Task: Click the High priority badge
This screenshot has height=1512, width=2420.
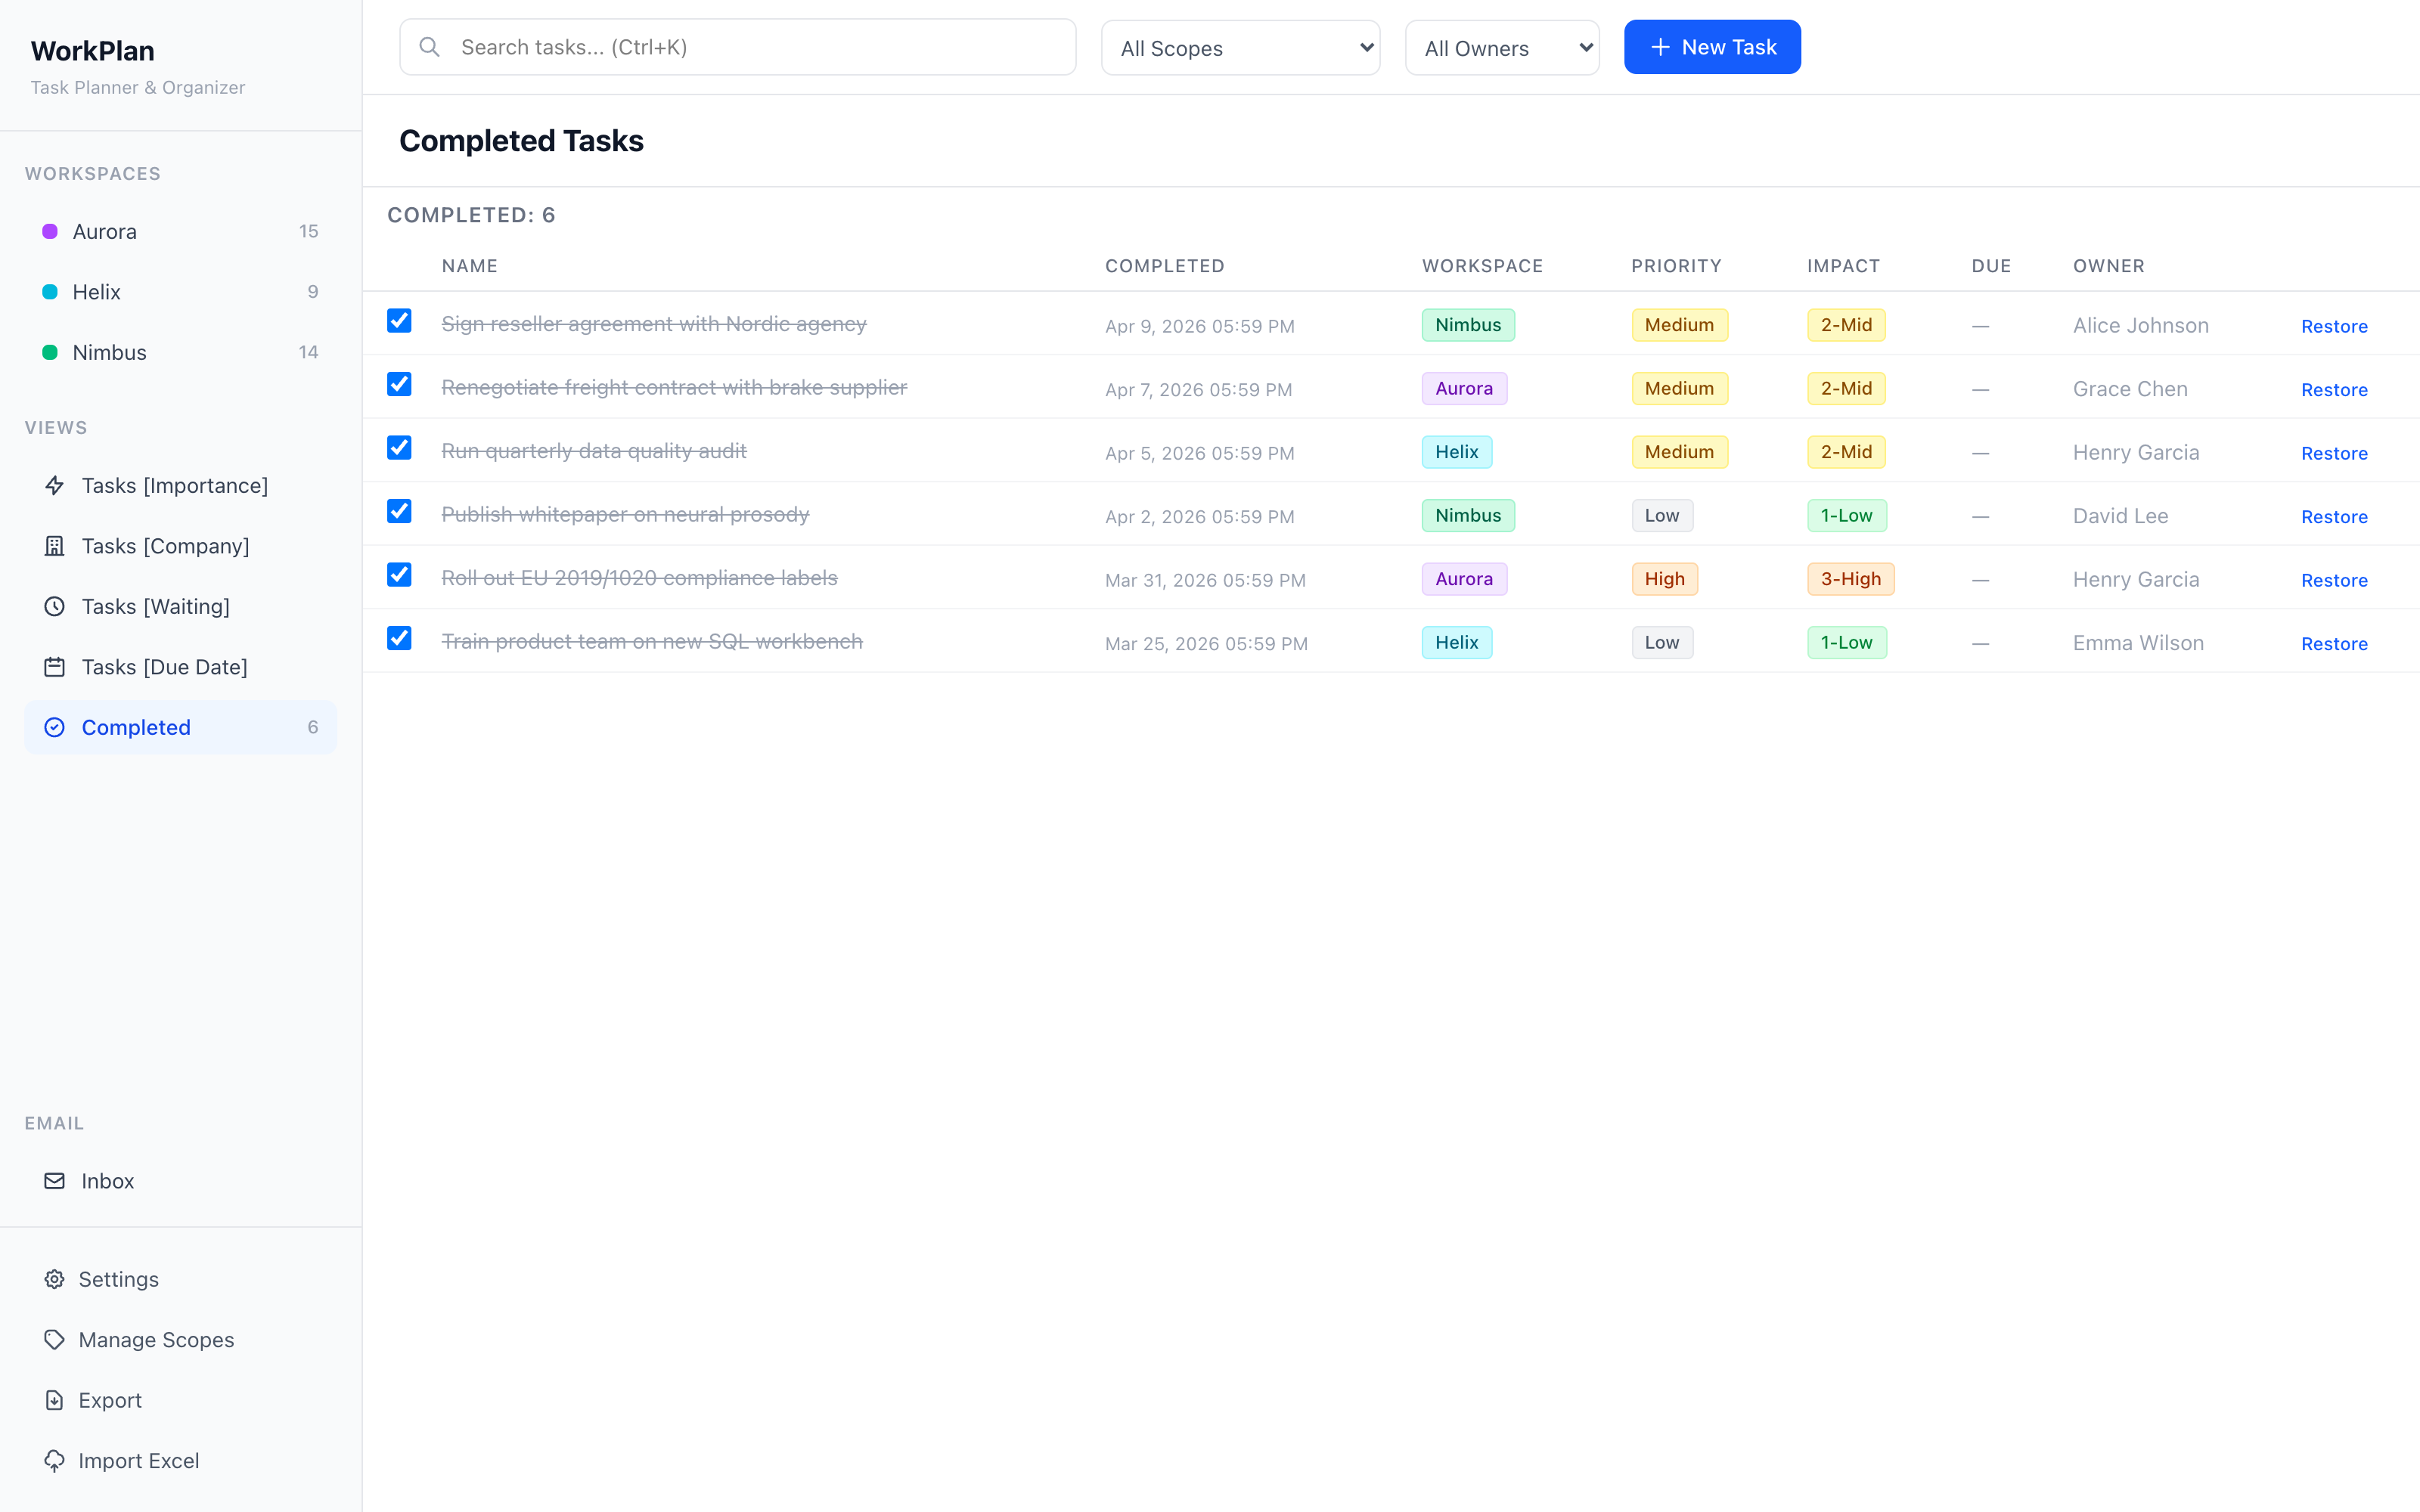Action: coord(1664,579)
